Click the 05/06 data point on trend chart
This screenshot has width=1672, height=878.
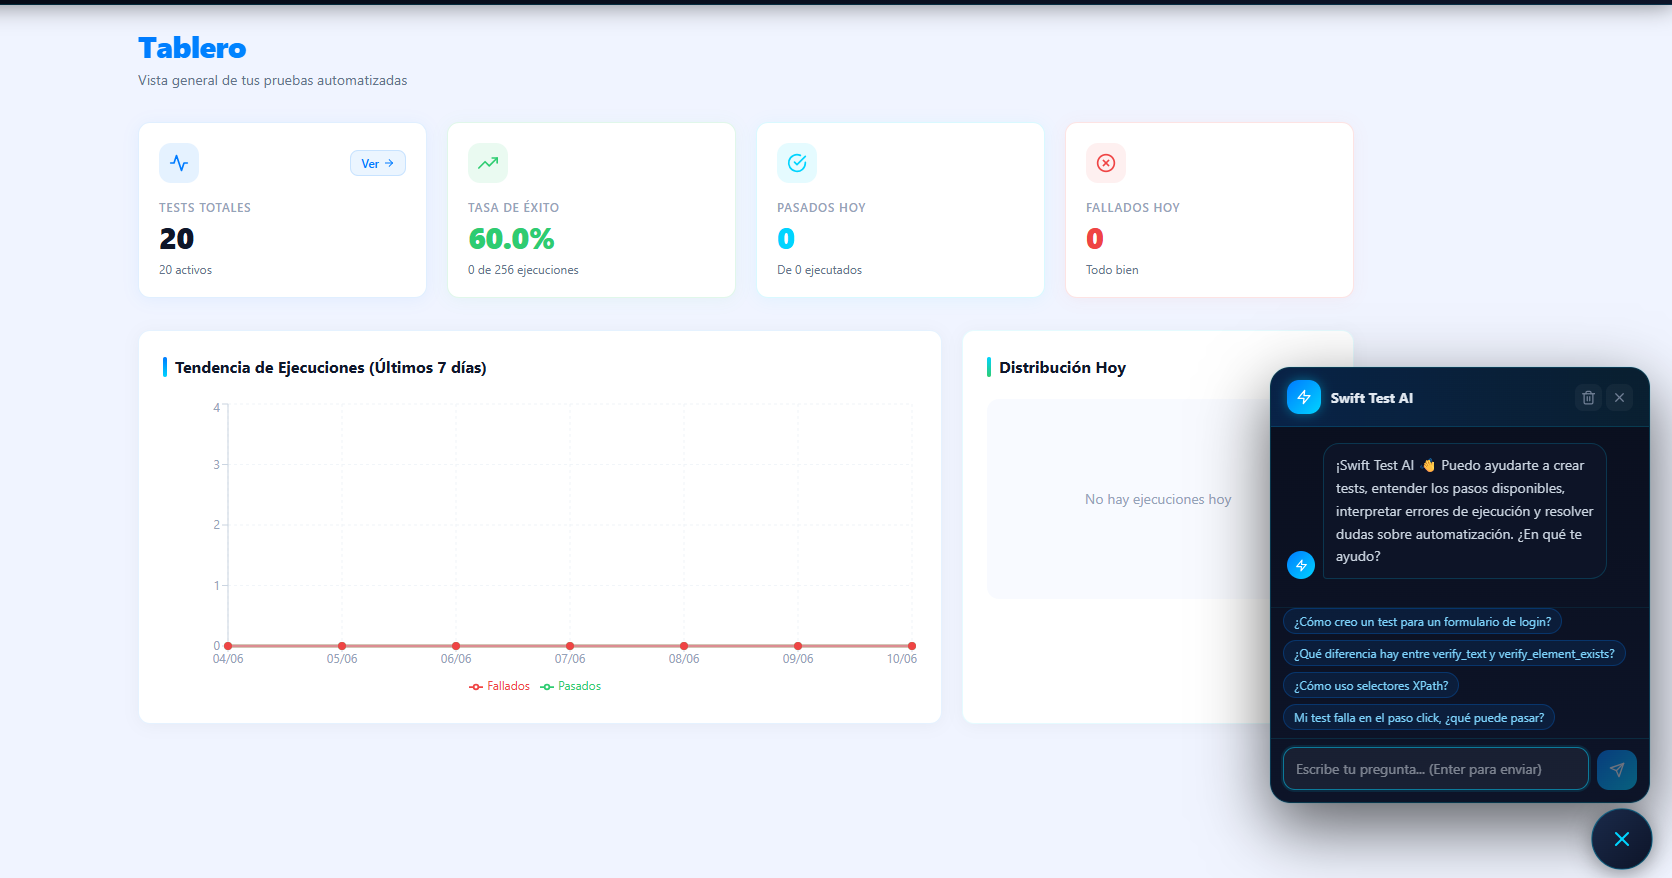342,646
